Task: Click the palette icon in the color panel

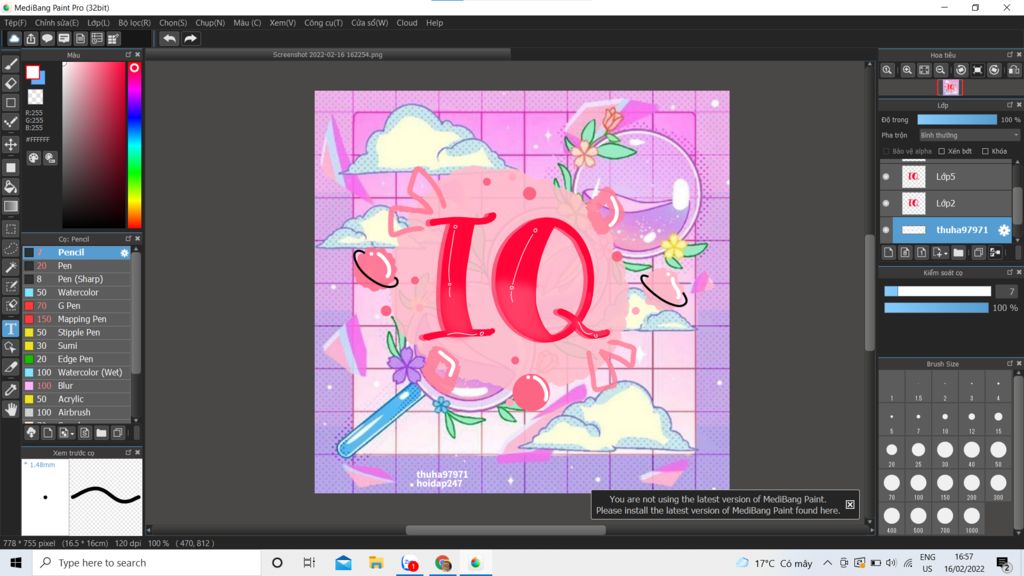Action: [33, 158]
